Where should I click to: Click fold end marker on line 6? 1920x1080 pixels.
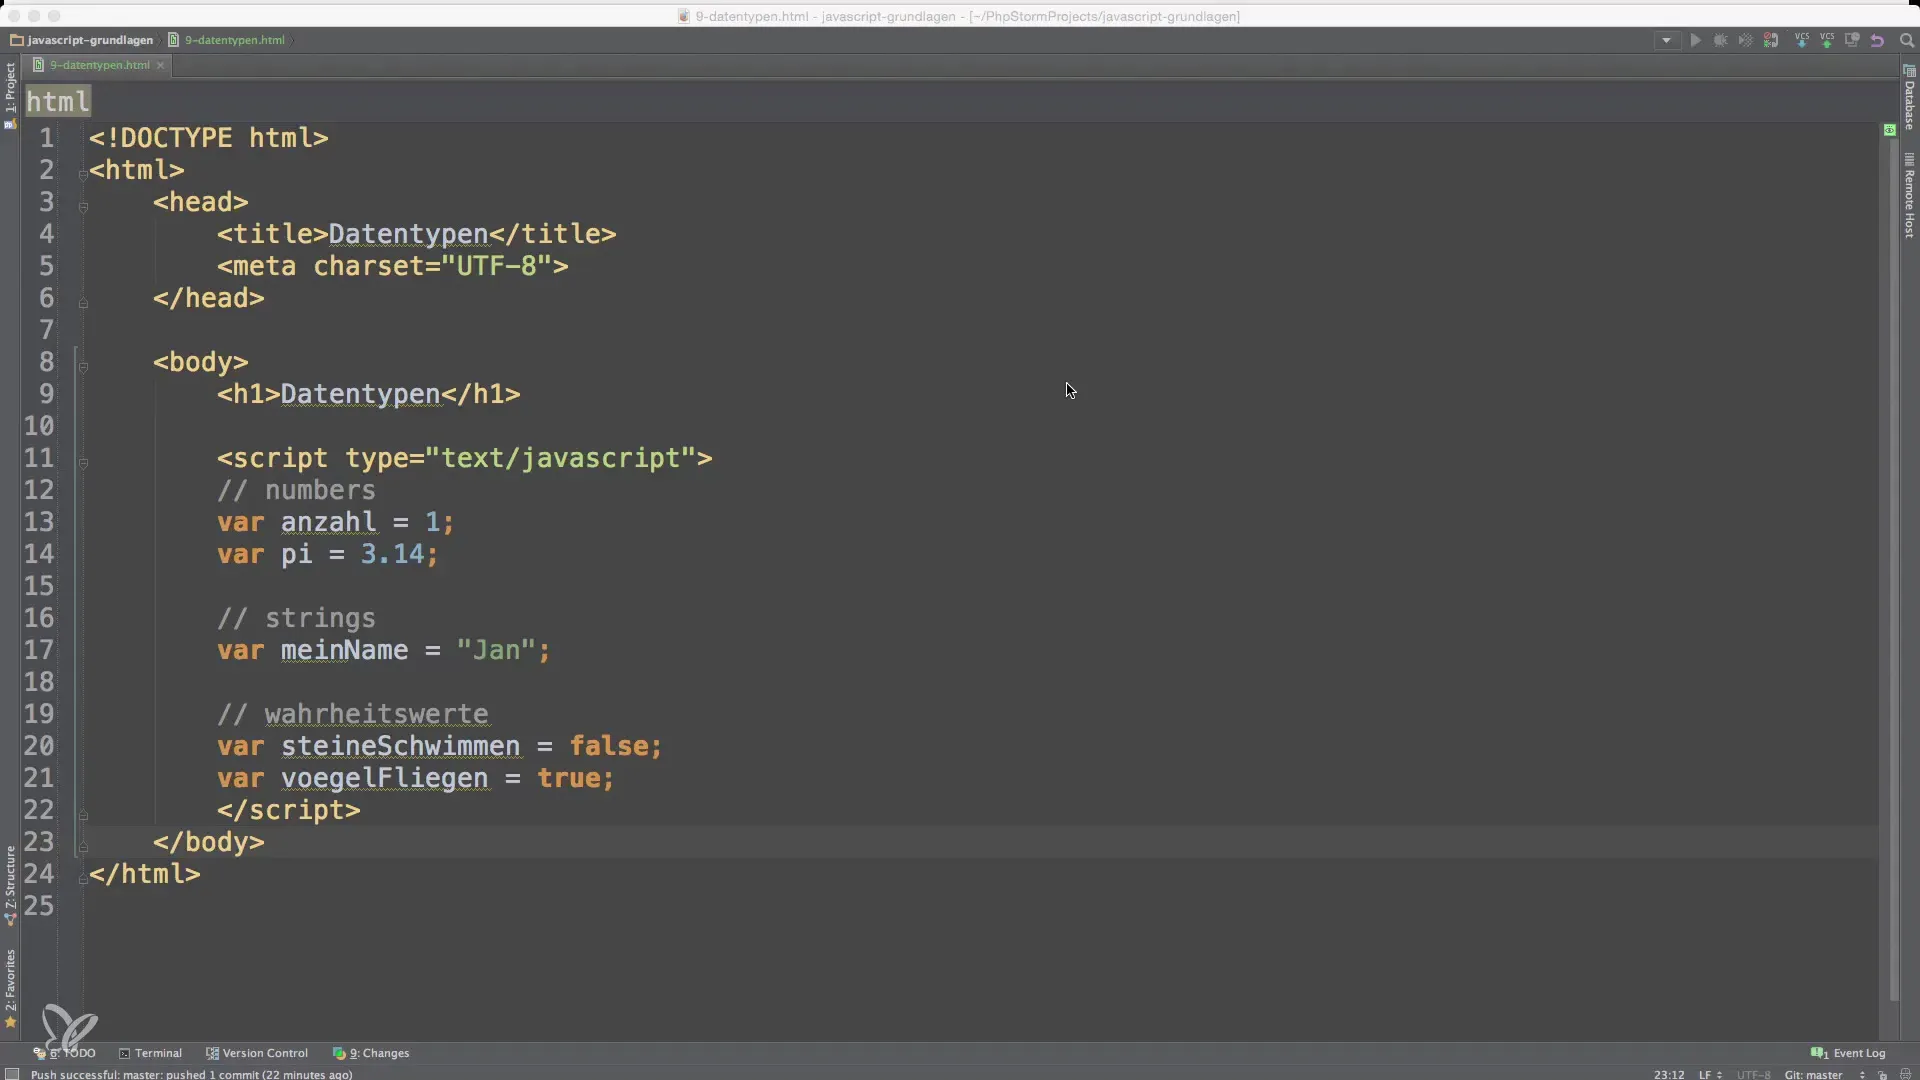(83, 302)
